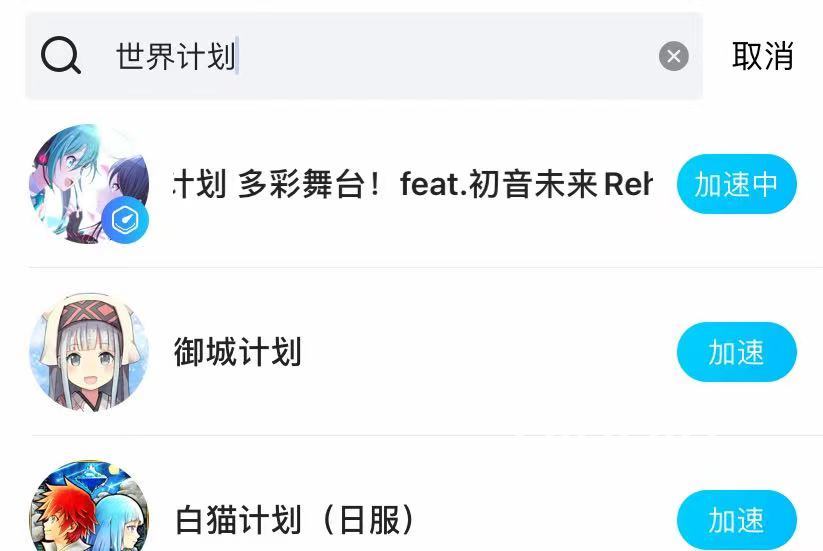This screenshot has width=823, height=551.
Task: Tap the blue hexagon badge on first avatar
Action: 125,221
